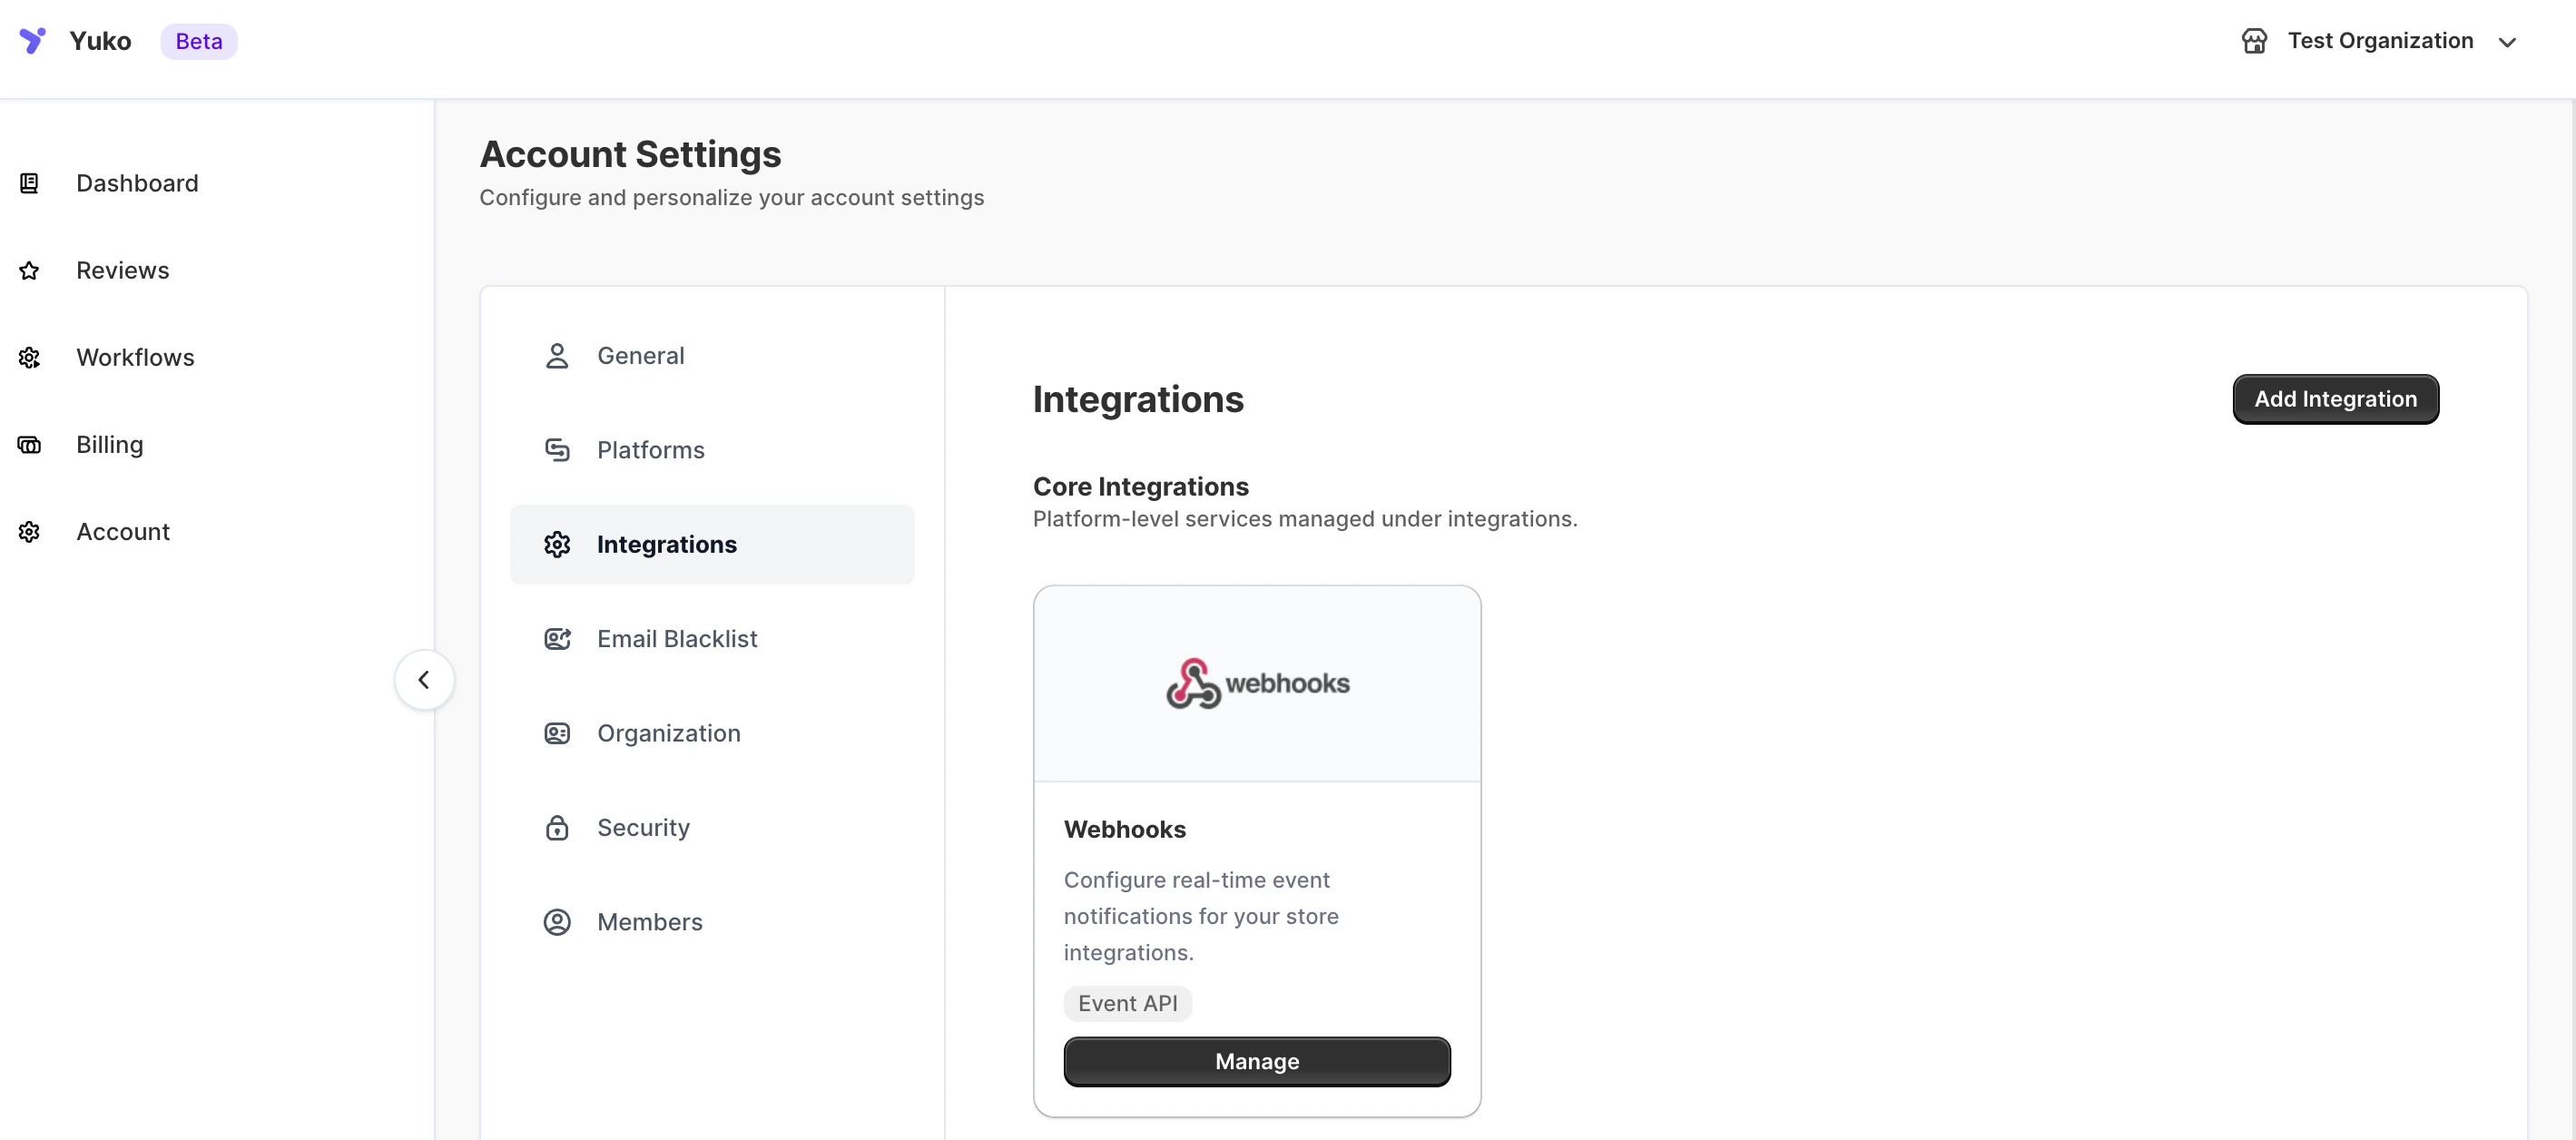The width and height of the screenshot is (2576, 1140).
Task: Click Manage on the Webhooks card
Action: pyautogui.click(x=1257, y=1061)
